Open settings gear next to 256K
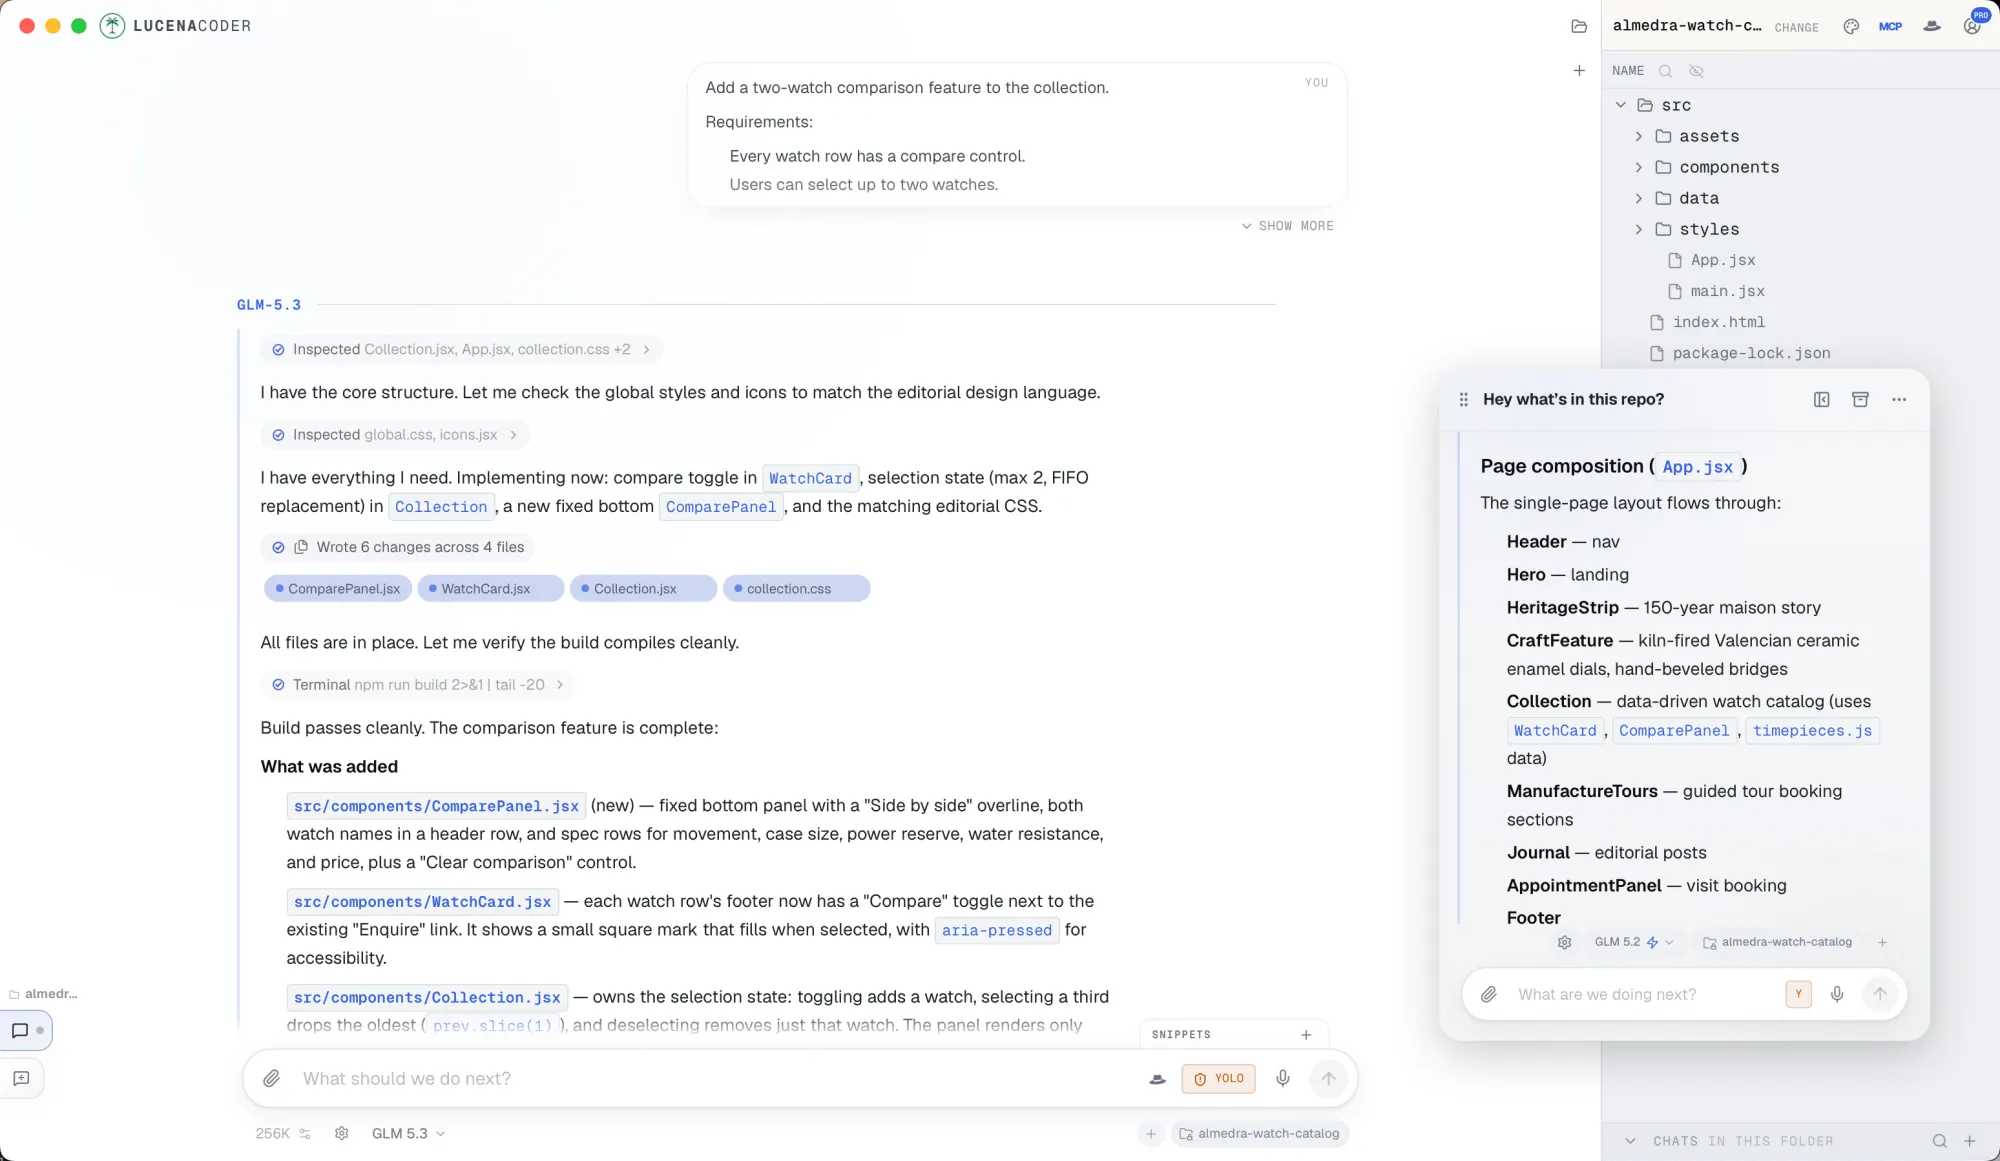The height and width of the screenshot is (1161, 2000). 341,1133
